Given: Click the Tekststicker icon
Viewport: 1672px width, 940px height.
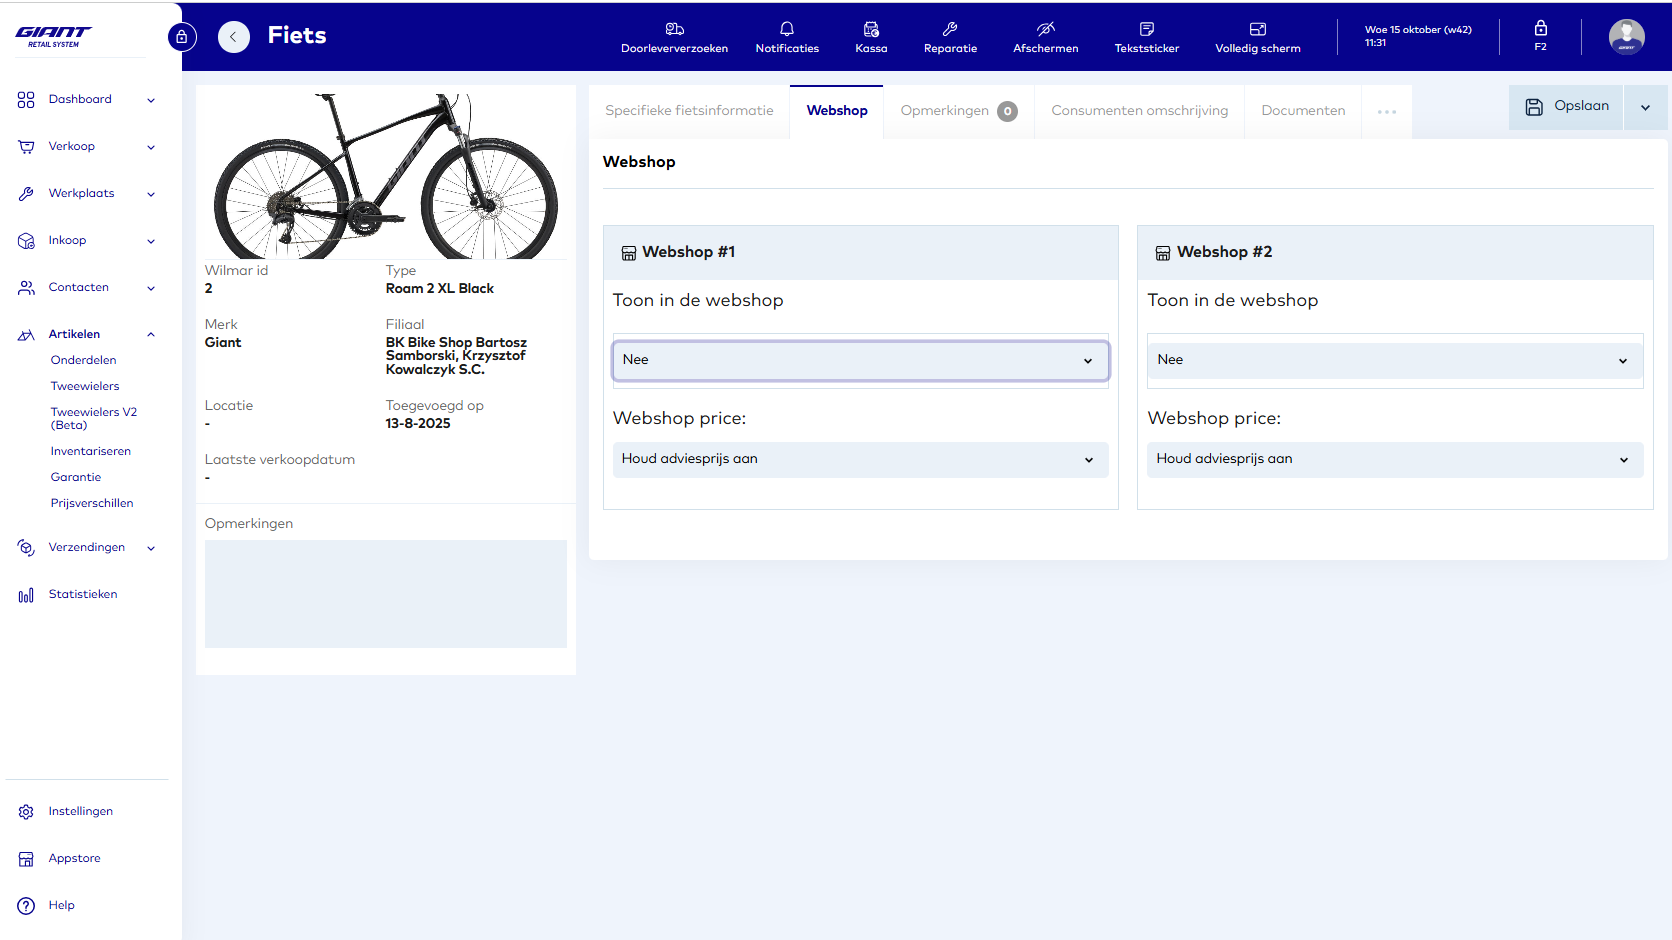Looking at the screenshot, I should pos(1146,30).
